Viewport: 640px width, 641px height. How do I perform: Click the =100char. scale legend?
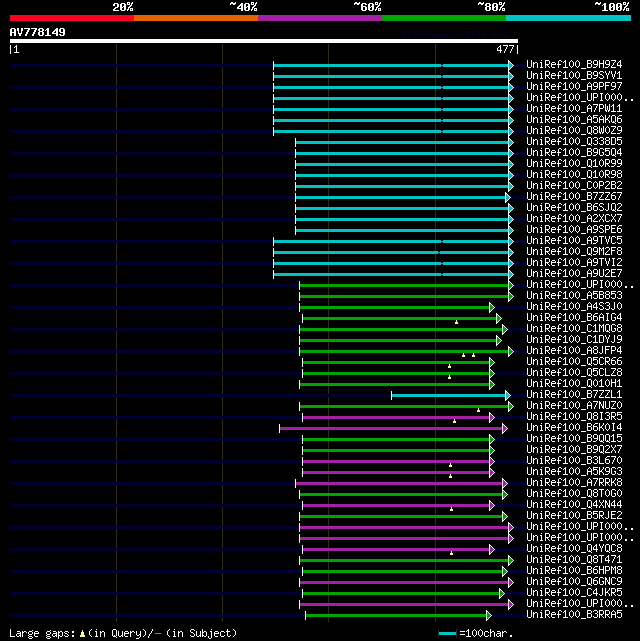475,634
